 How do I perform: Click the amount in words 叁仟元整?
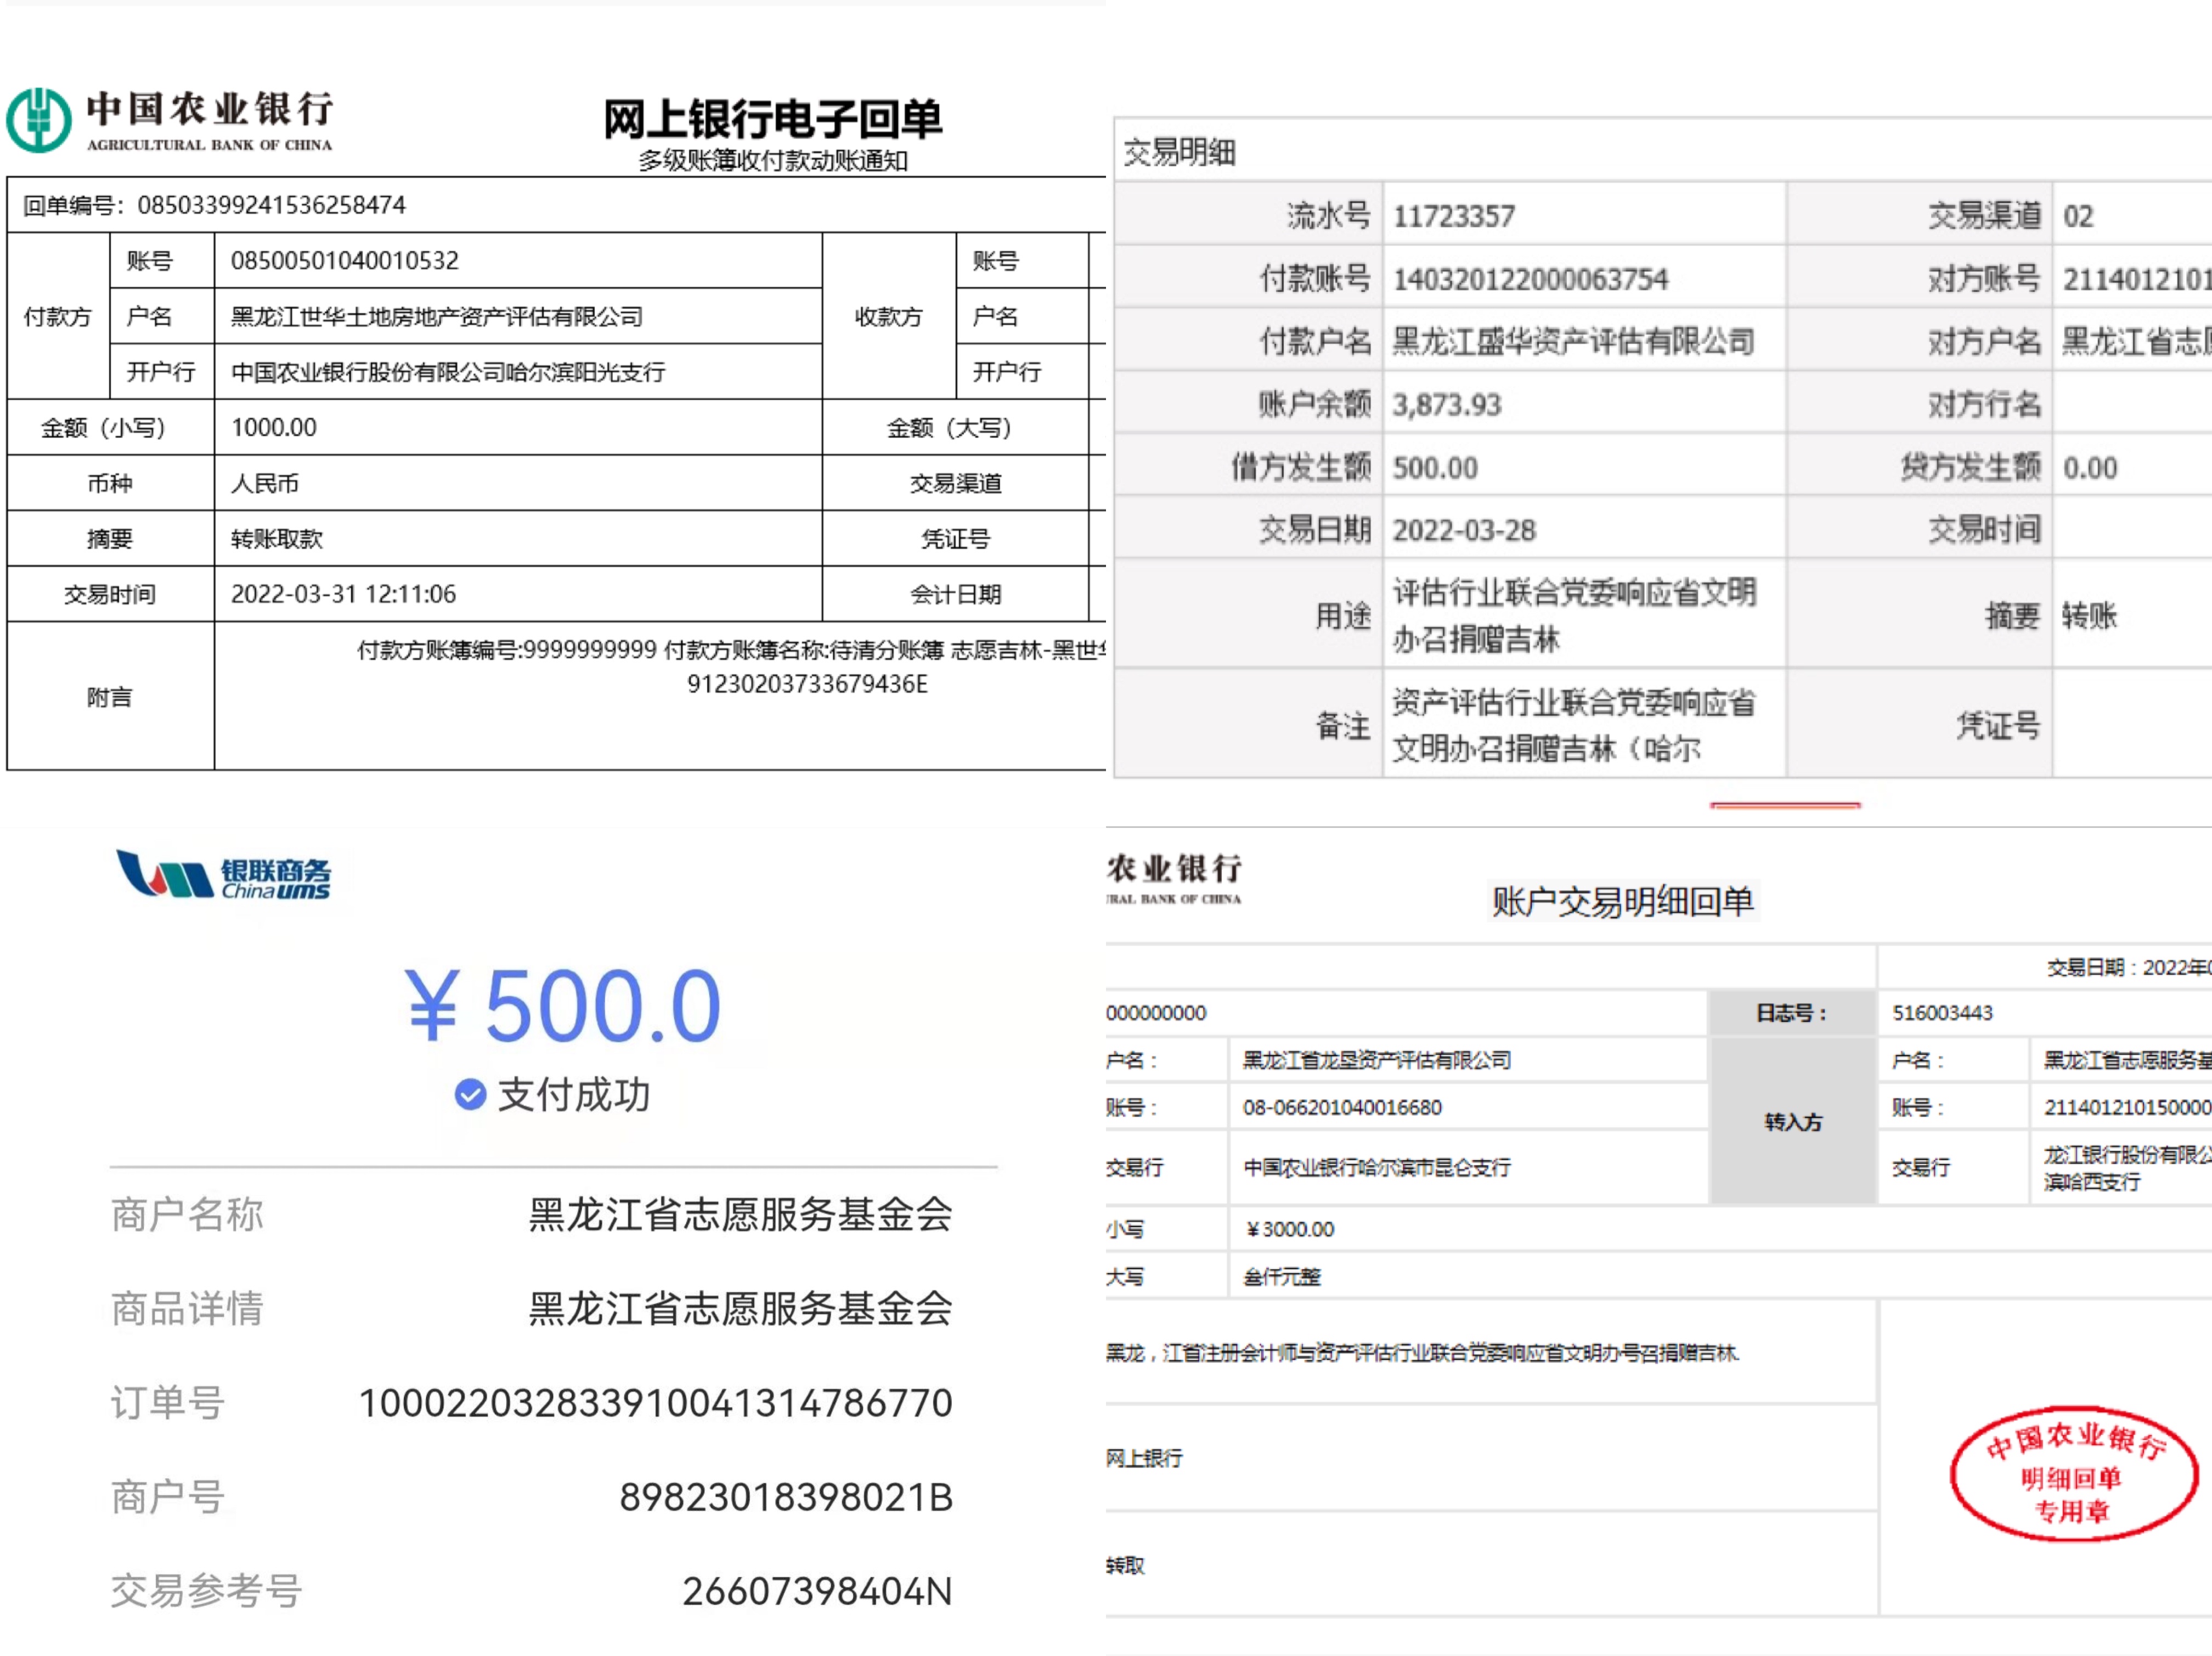[1282, 1277]
